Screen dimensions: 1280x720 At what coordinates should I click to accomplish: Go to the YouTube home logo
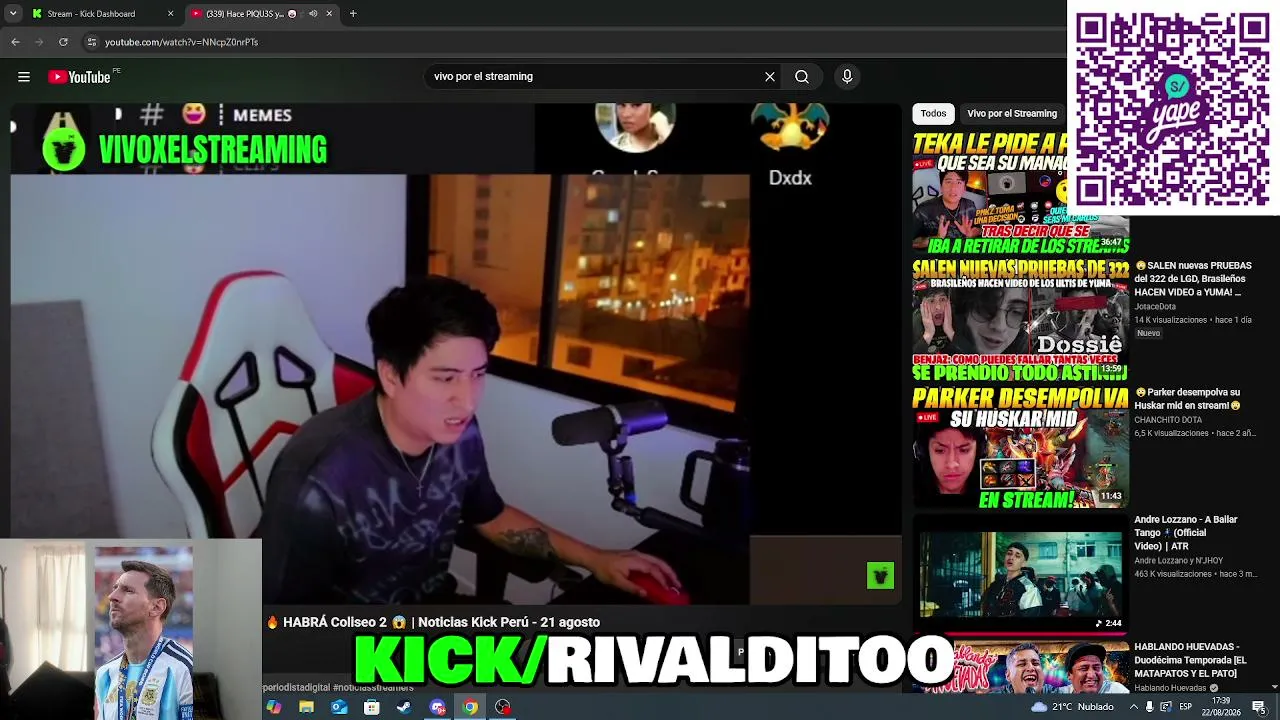[79, 77]
